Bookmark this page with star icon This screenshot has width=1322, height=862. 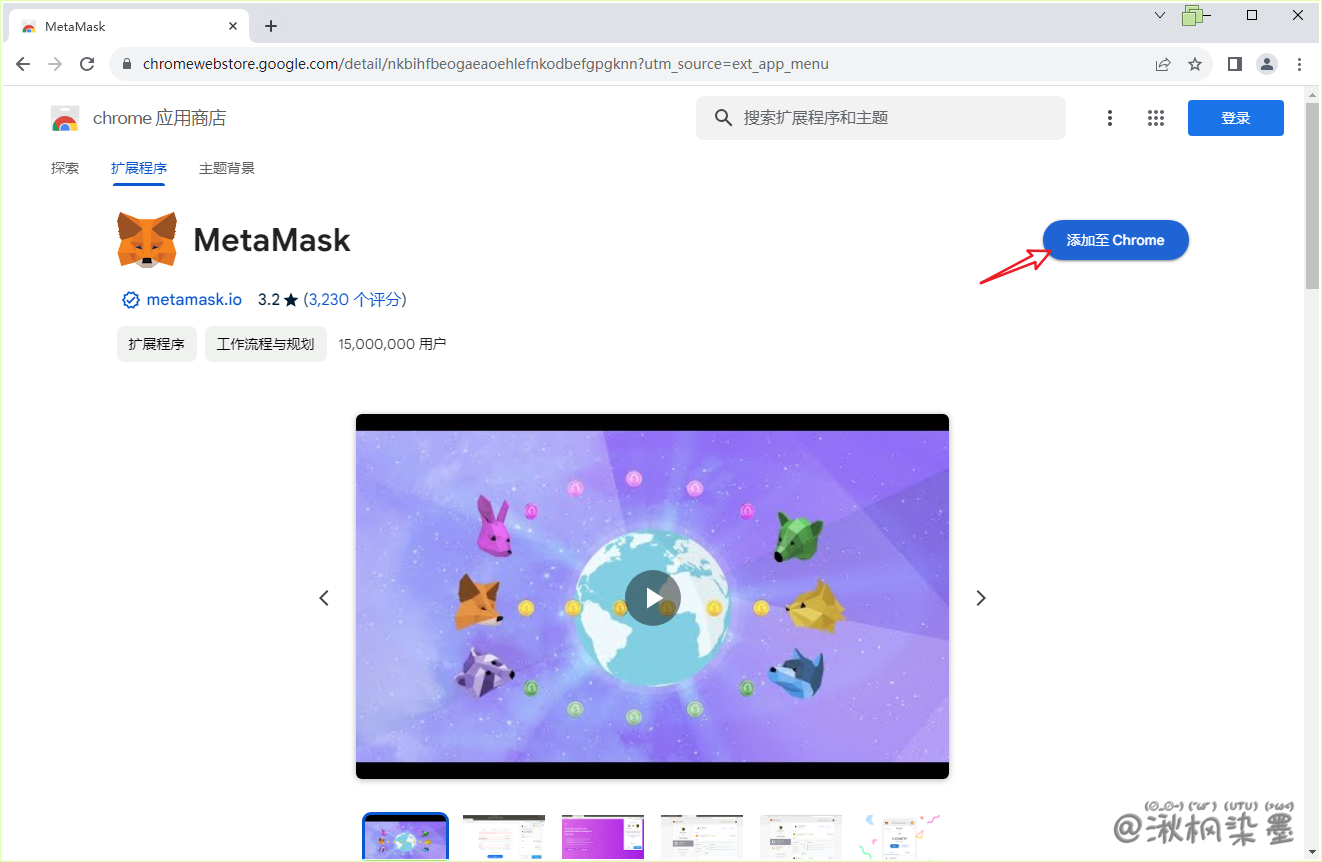[1194, 64]
